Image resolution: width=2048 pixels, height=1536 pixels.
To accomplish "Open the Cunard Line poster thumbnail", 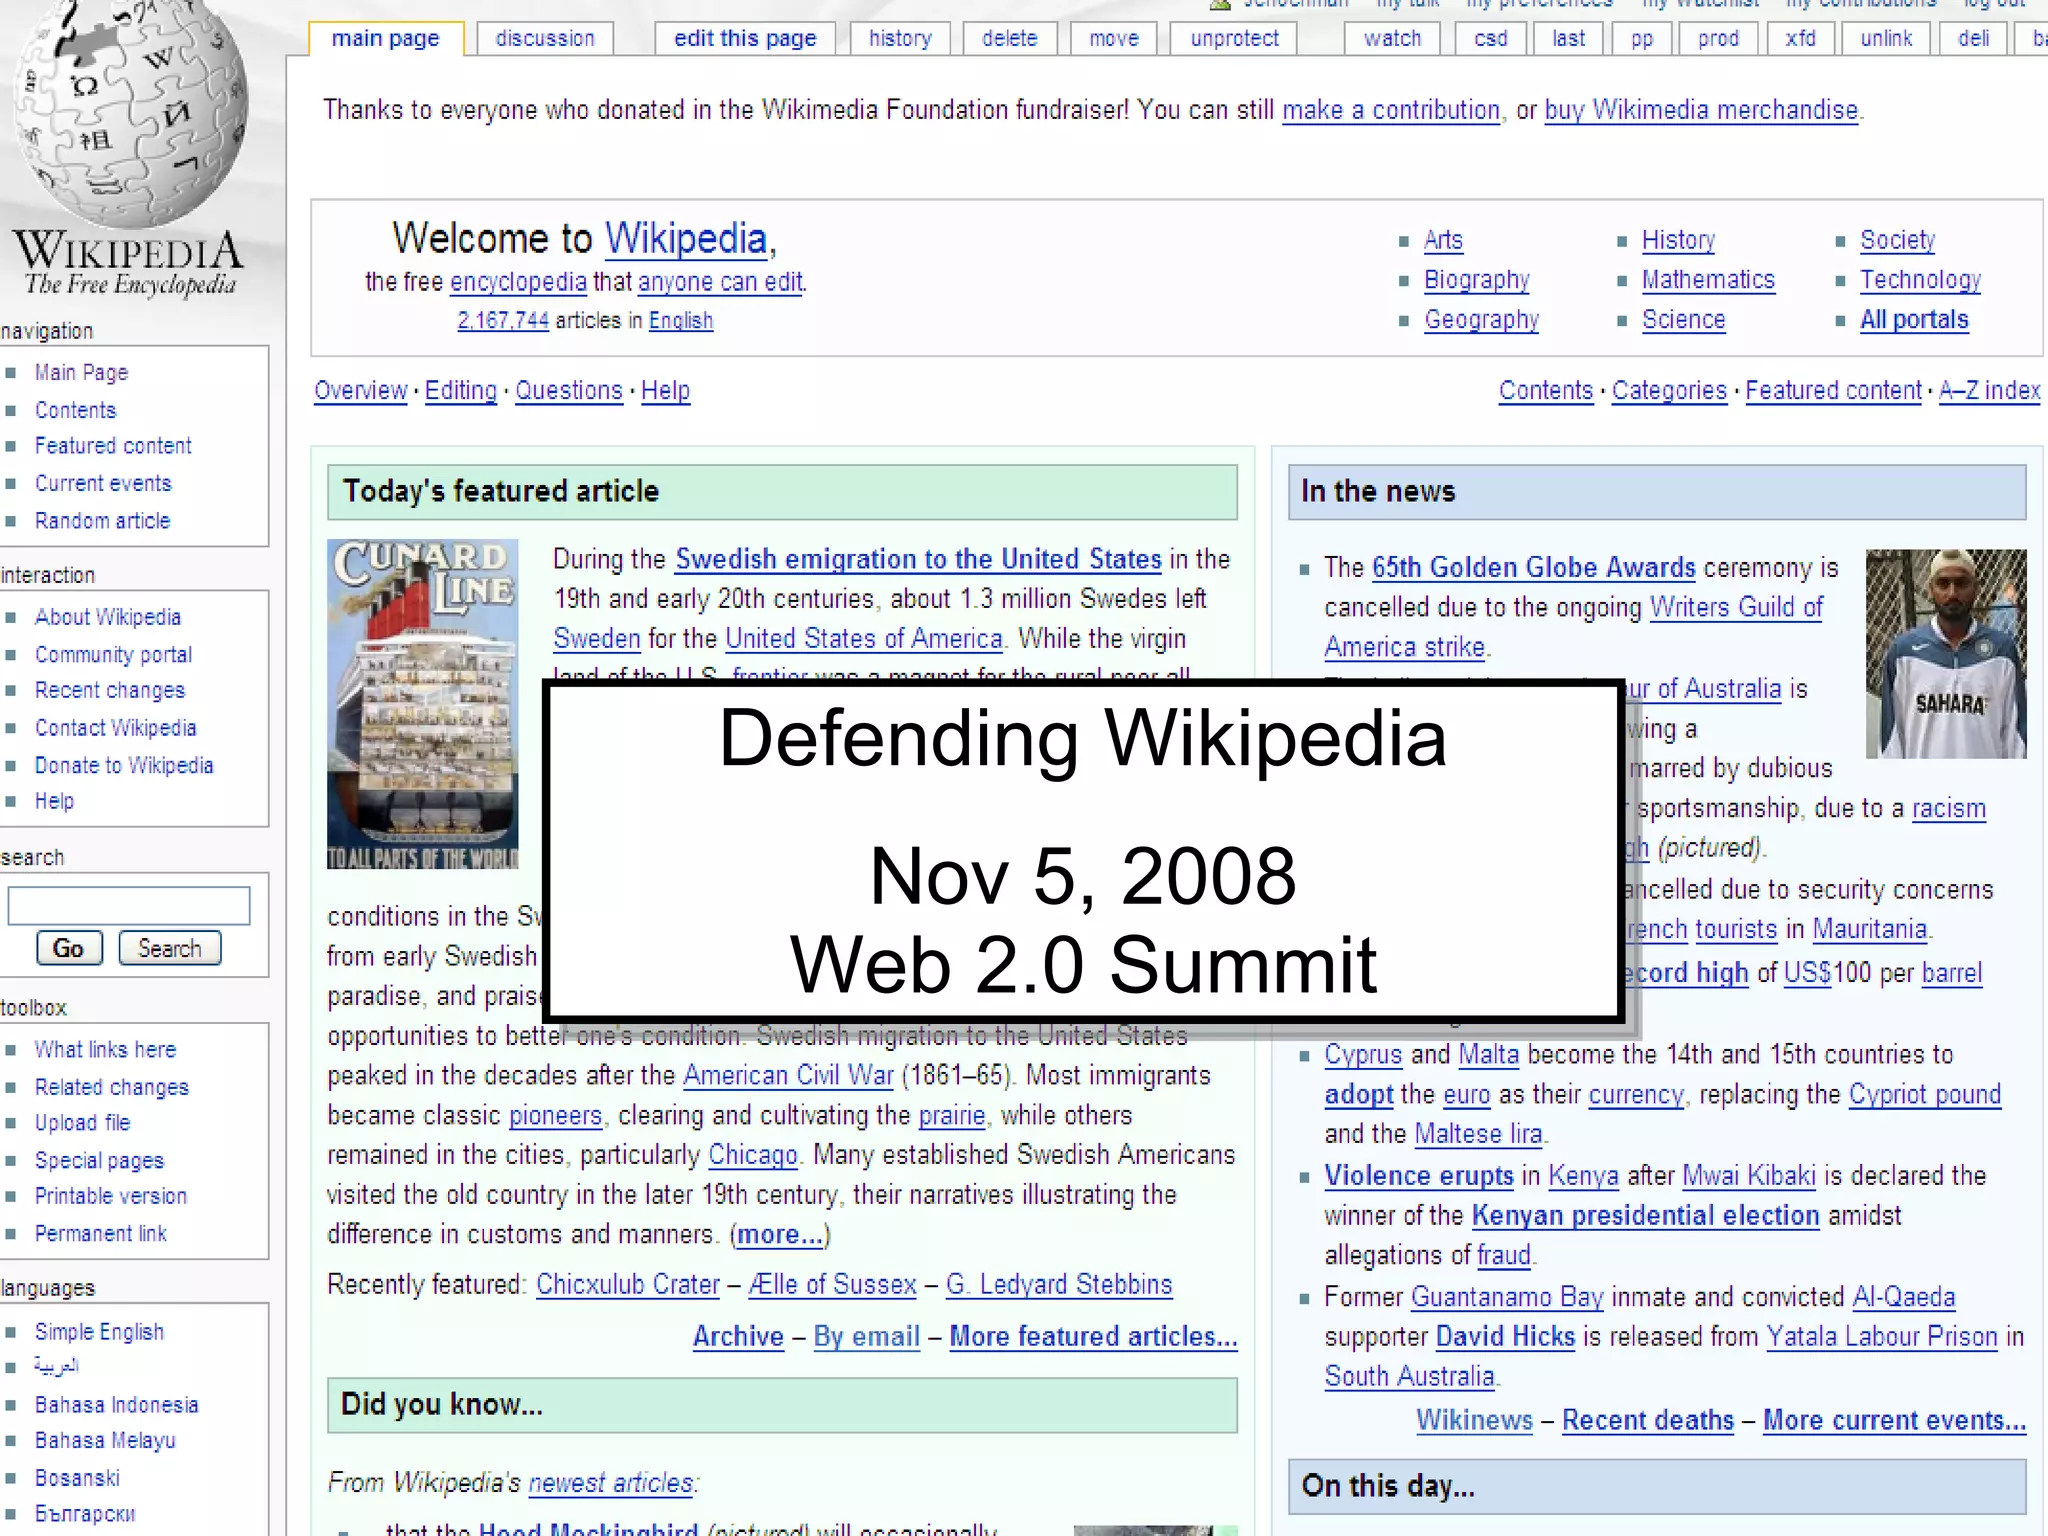I will coord(422,703).
